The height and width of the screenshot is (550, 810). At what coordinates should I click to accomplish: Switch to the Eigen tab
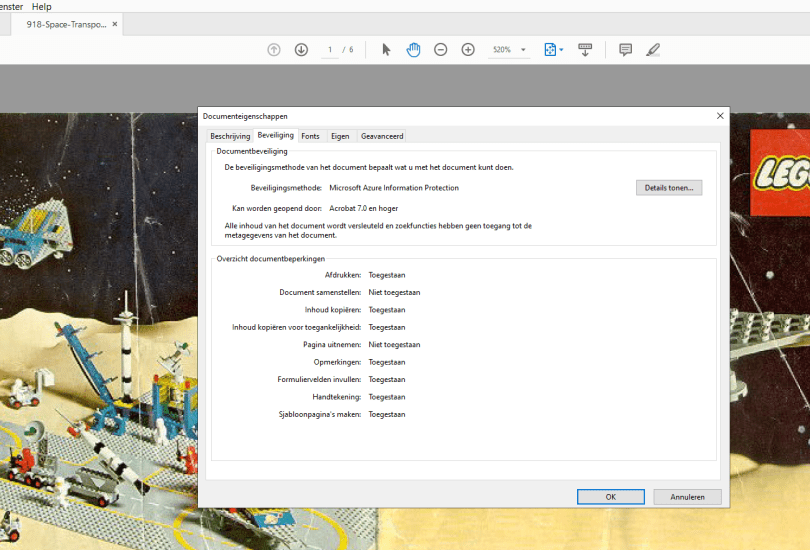pos(340,136)
